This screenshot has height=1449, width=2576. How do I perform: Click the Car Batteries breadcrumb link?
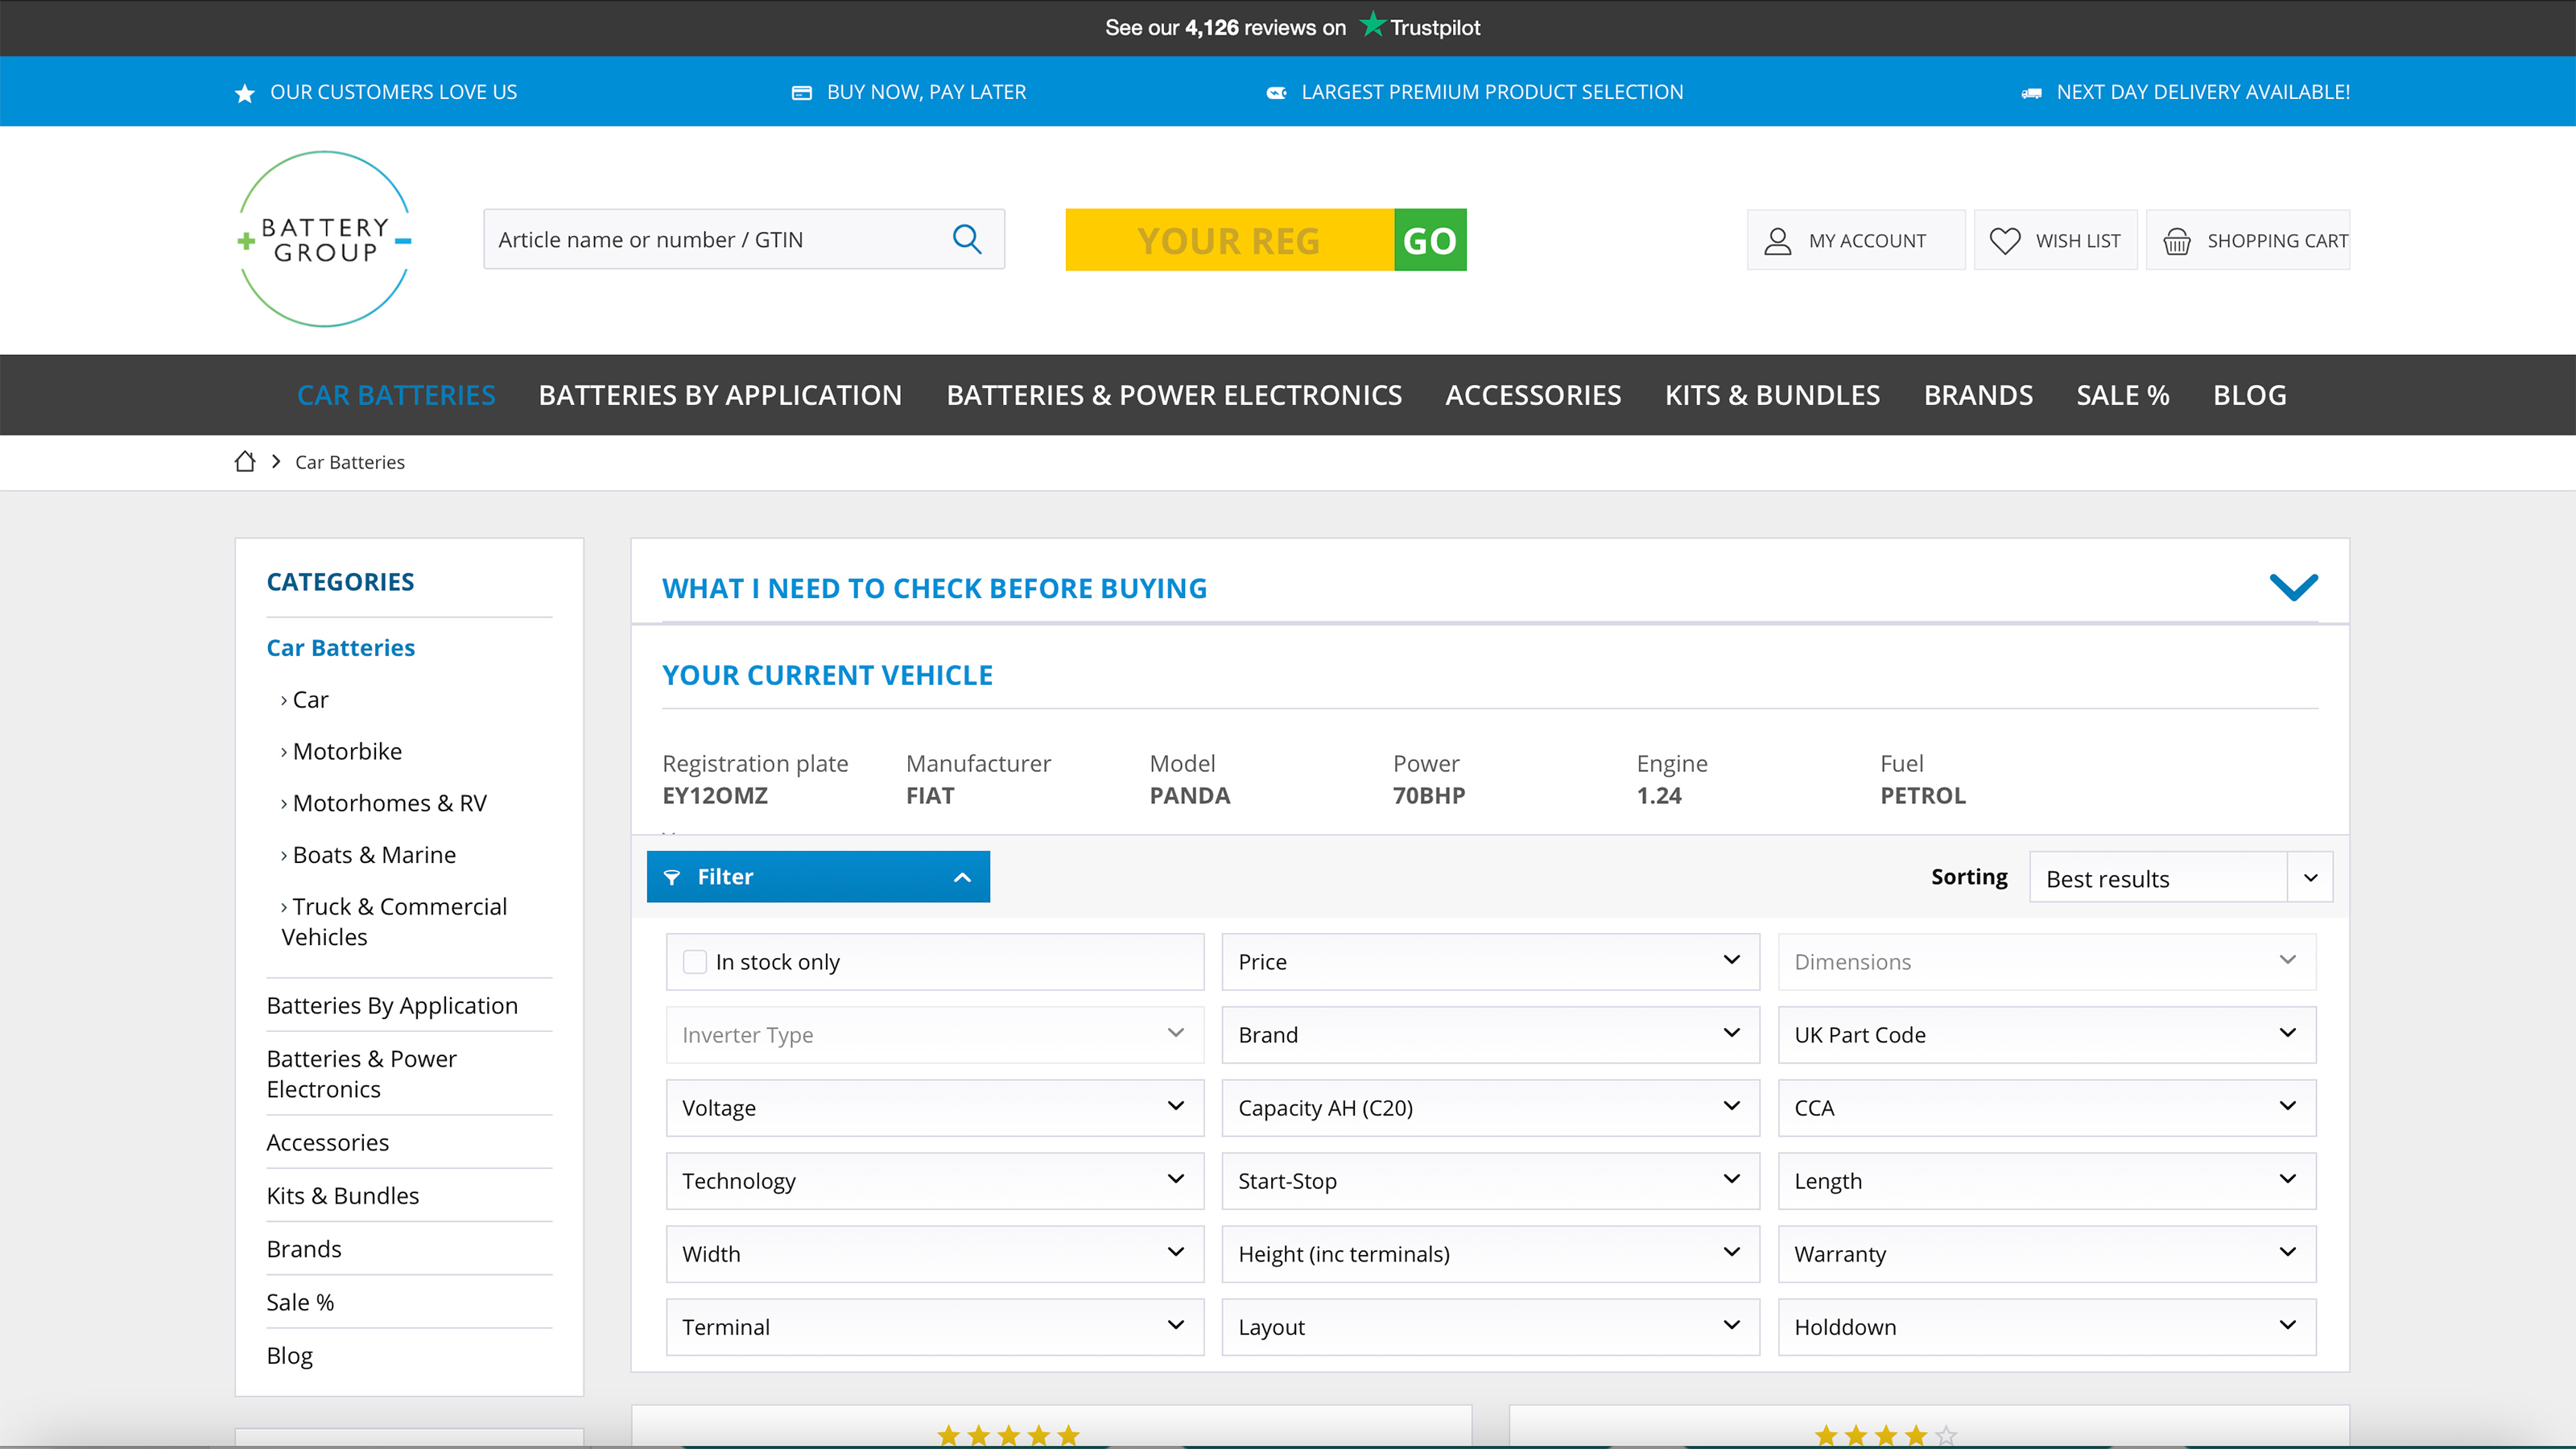[349, 462]
